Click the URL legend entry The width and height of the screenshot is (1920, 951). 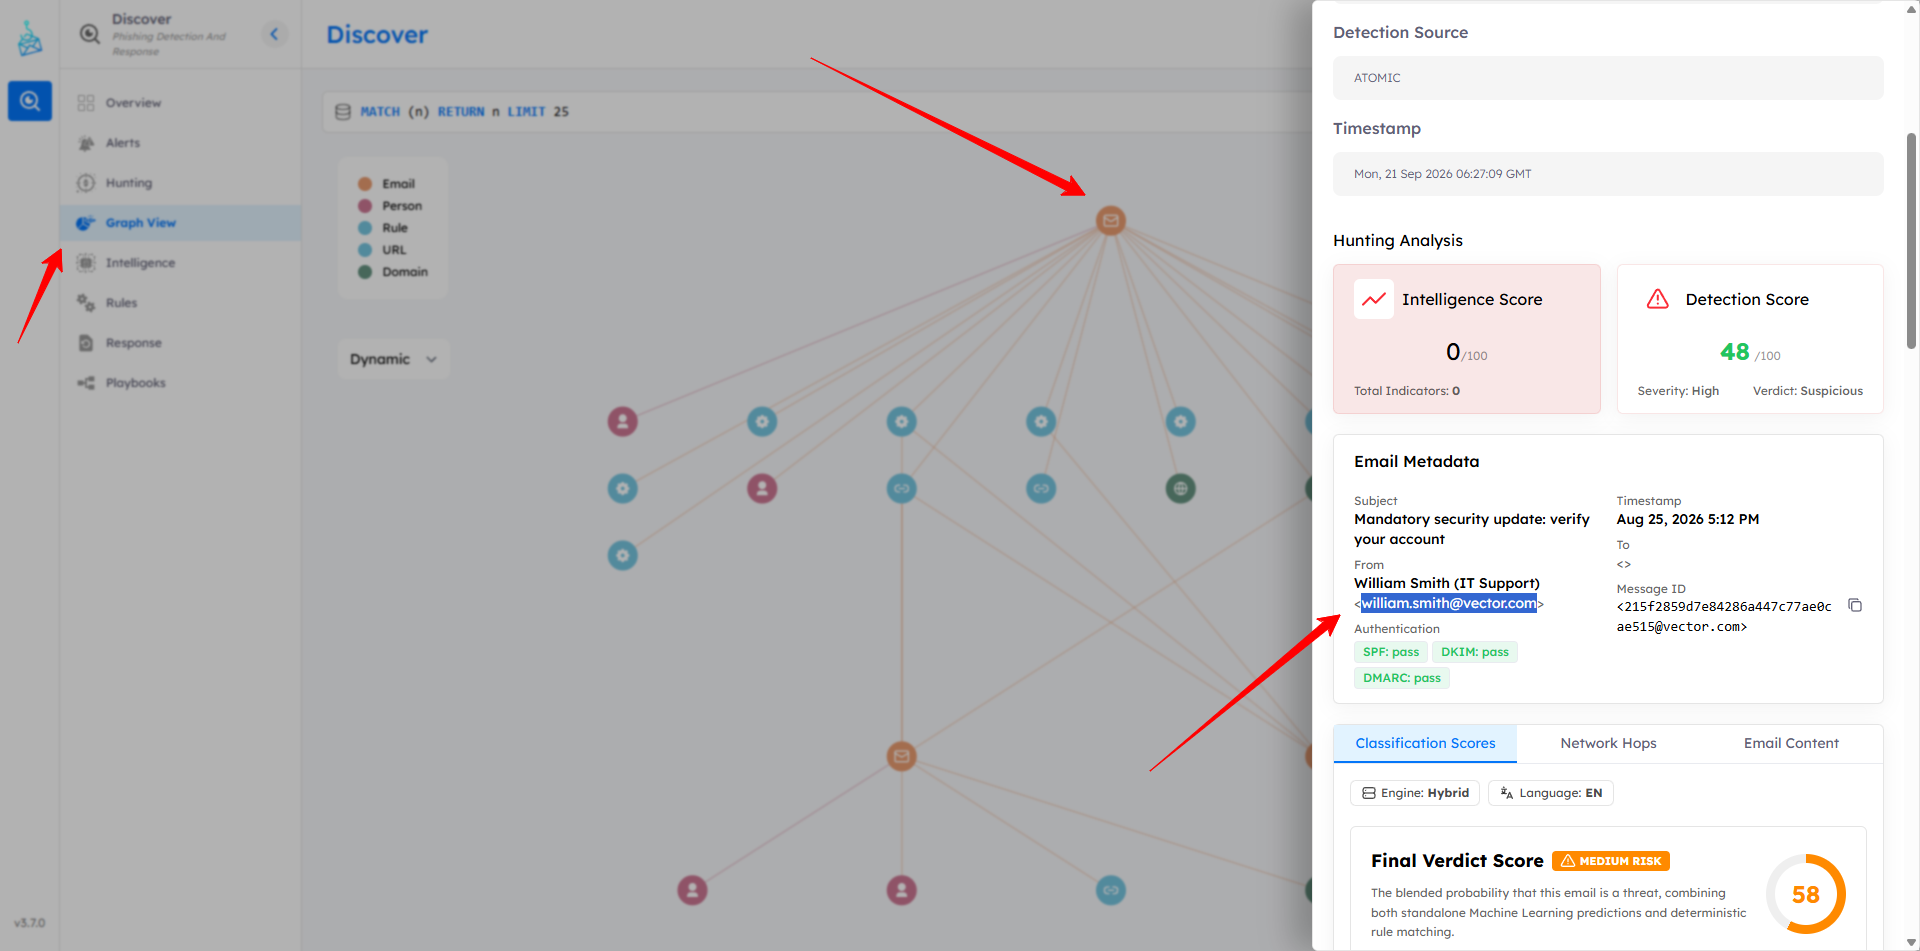(382, 250)
